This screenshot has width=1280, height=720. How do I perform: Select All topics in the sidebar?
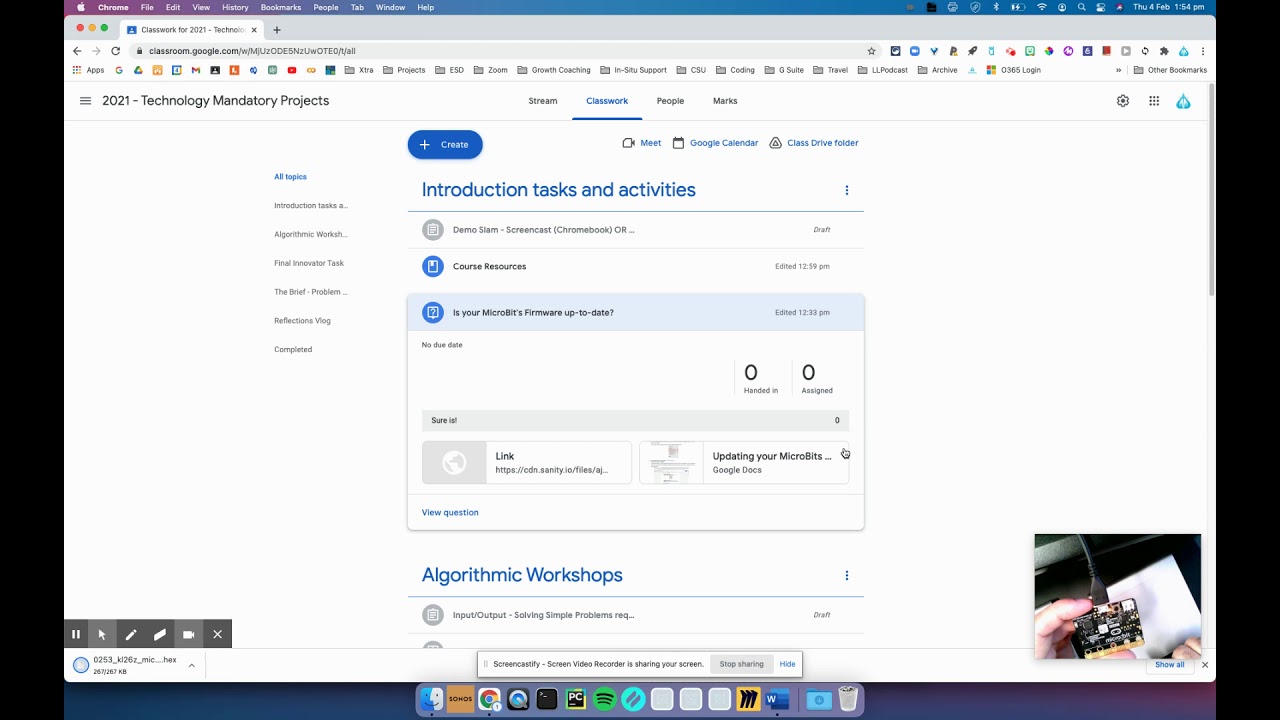tap(290, 177)
